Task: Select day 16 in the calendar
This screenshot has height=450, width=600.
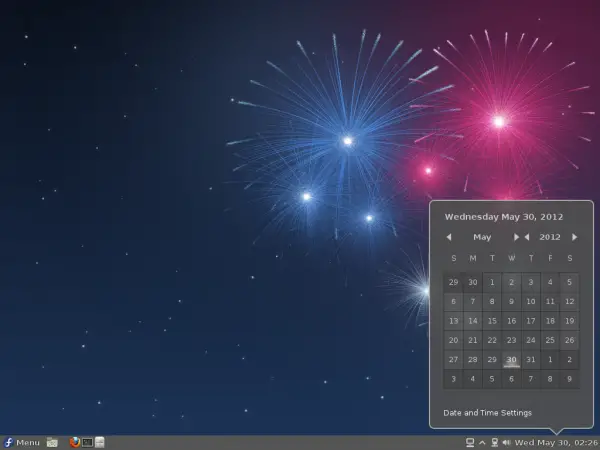Action: [511, 321]
